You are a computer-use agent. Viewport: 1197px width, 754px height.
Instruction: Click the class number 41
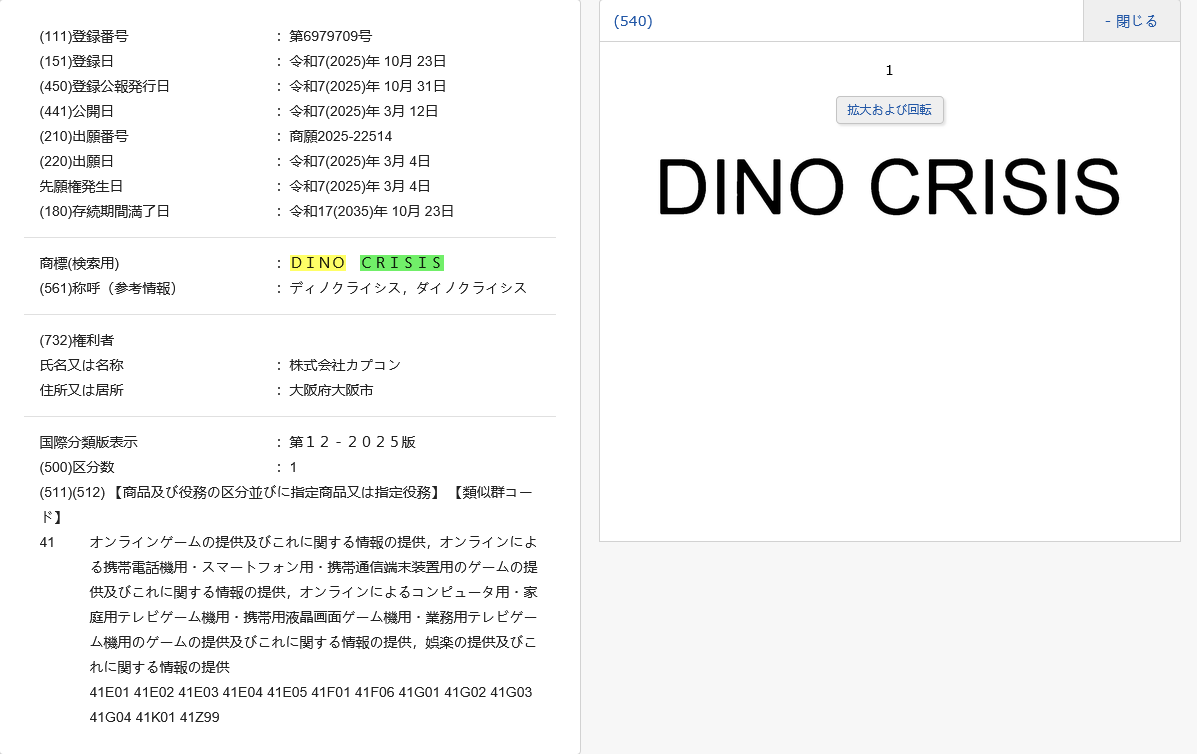[x=47, y=543]
